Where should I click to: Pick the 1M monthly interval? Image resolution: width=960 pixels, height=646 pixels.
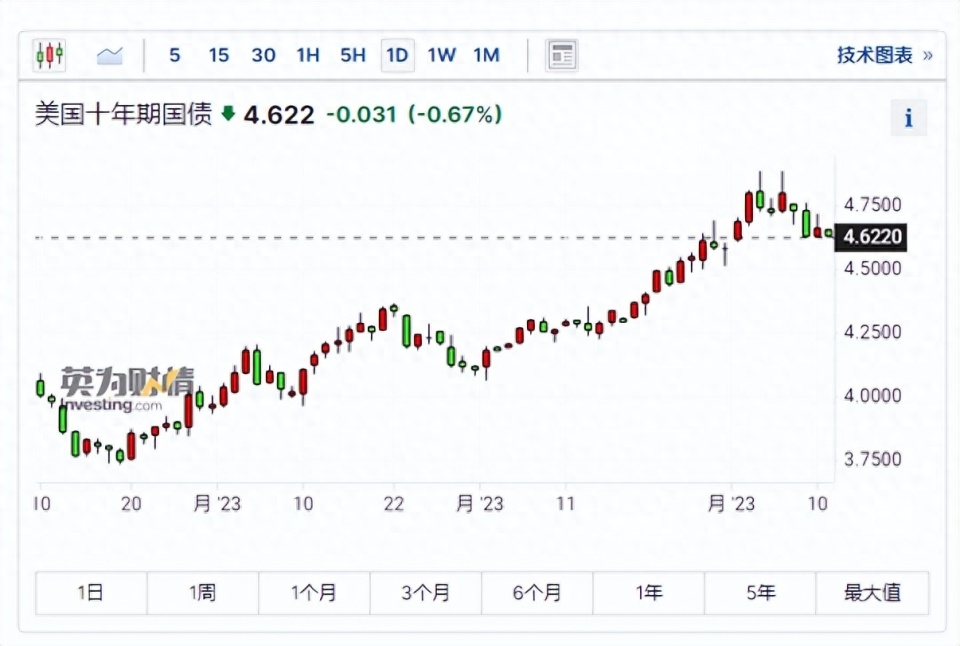[x=486, y=55]
